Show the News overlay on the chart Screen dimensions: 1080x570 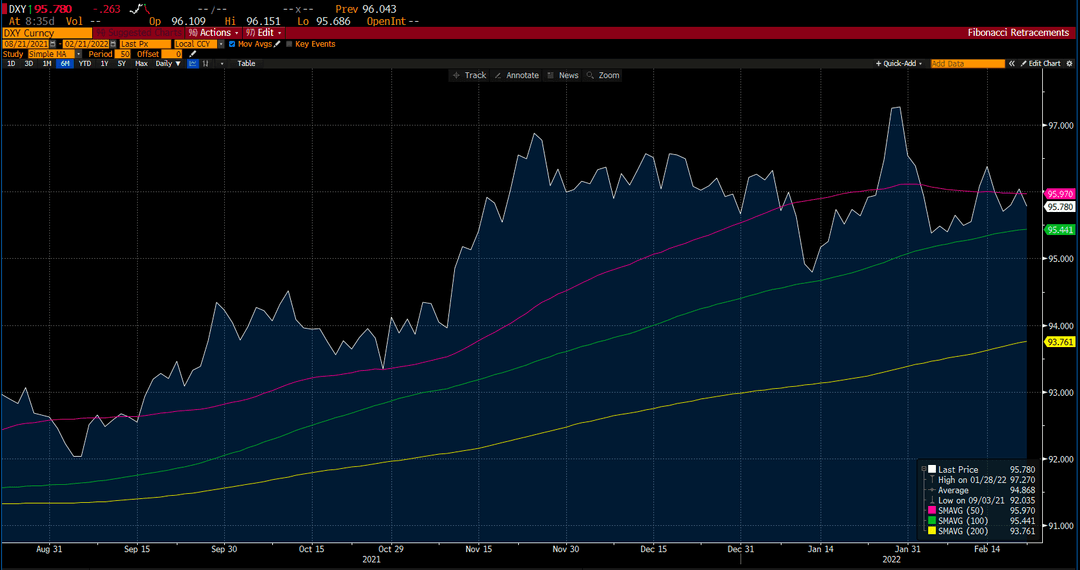click(x=563, y=75)
